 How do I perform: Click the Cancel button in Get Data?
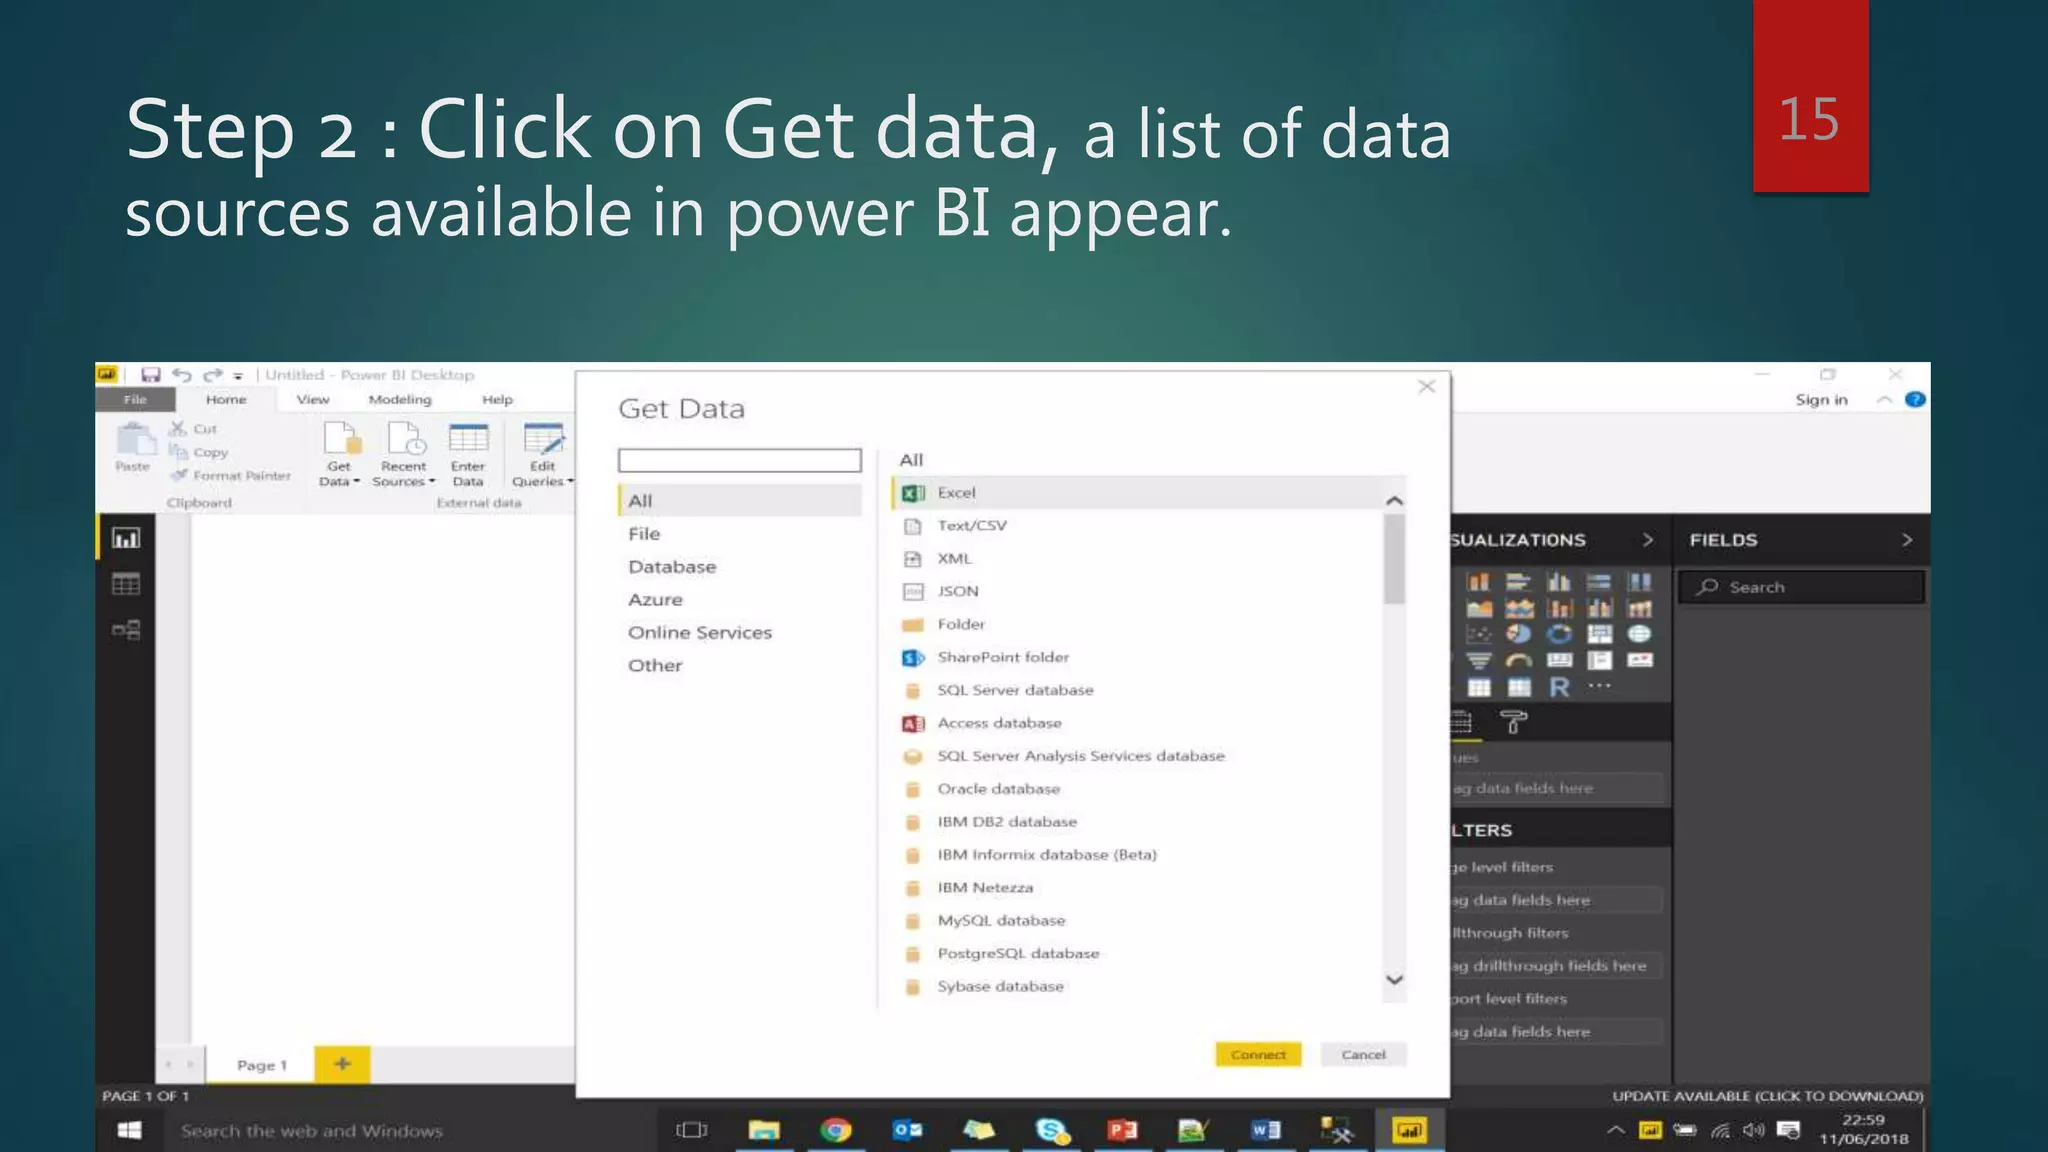tap(1363, 1054)
